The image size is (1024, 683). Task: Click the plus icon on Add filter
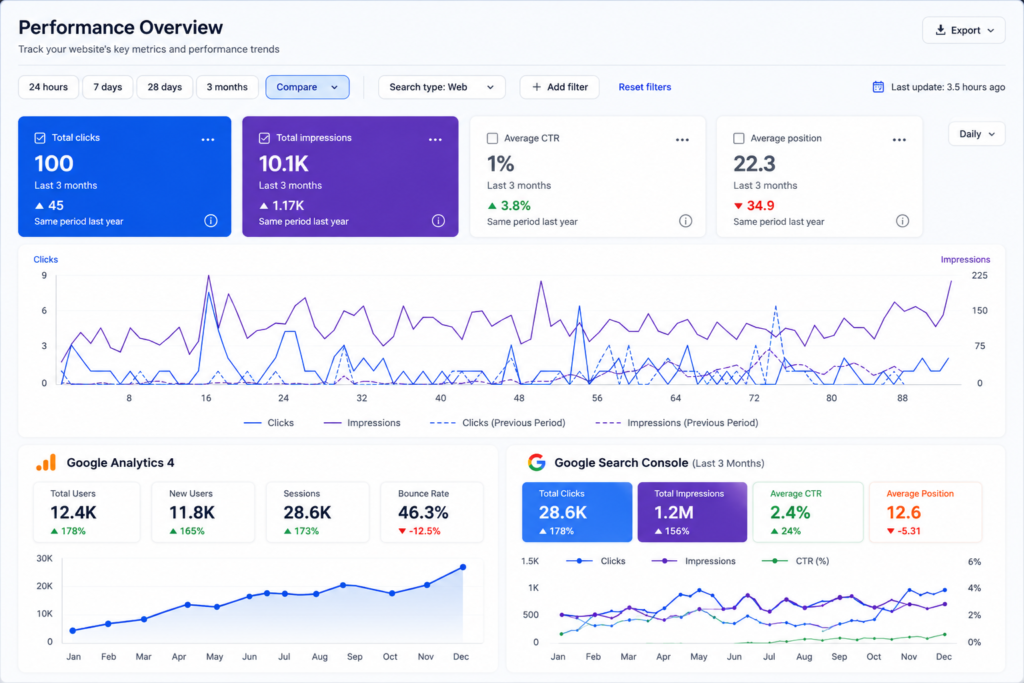pyautogui.click(x=536, y=87)
